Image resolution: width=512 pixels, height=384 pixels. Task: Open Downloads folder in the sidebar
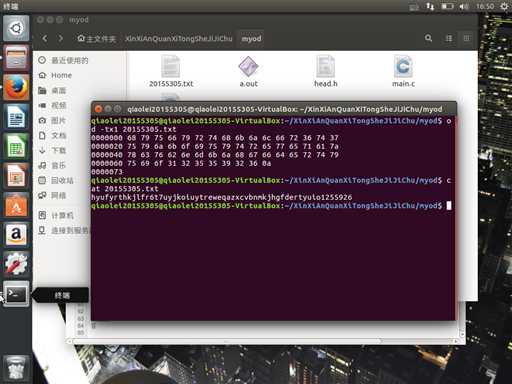tap(52, 150)
